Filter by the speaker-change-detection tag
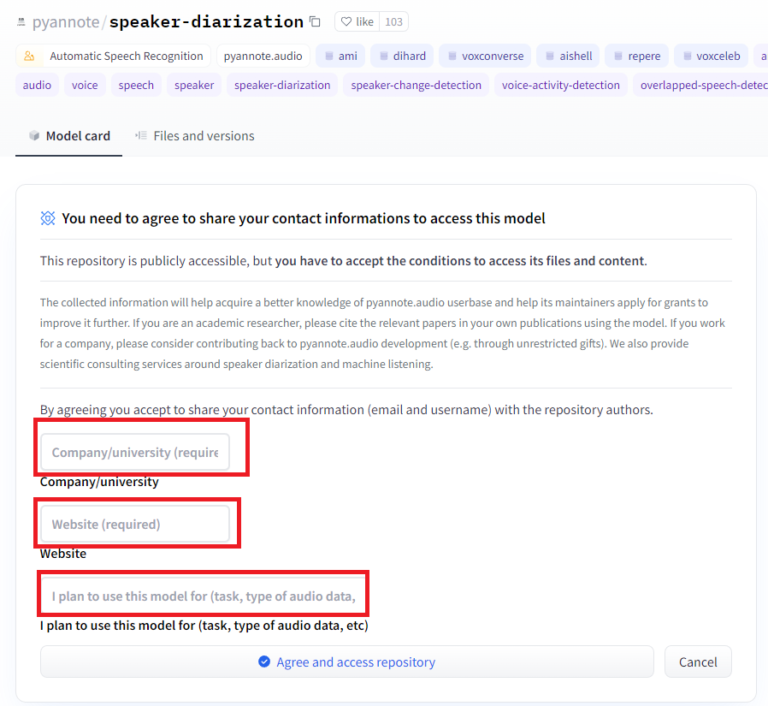The height and width of the screenshot is (706, 768). pyautogui.click(x=415, y=85)
